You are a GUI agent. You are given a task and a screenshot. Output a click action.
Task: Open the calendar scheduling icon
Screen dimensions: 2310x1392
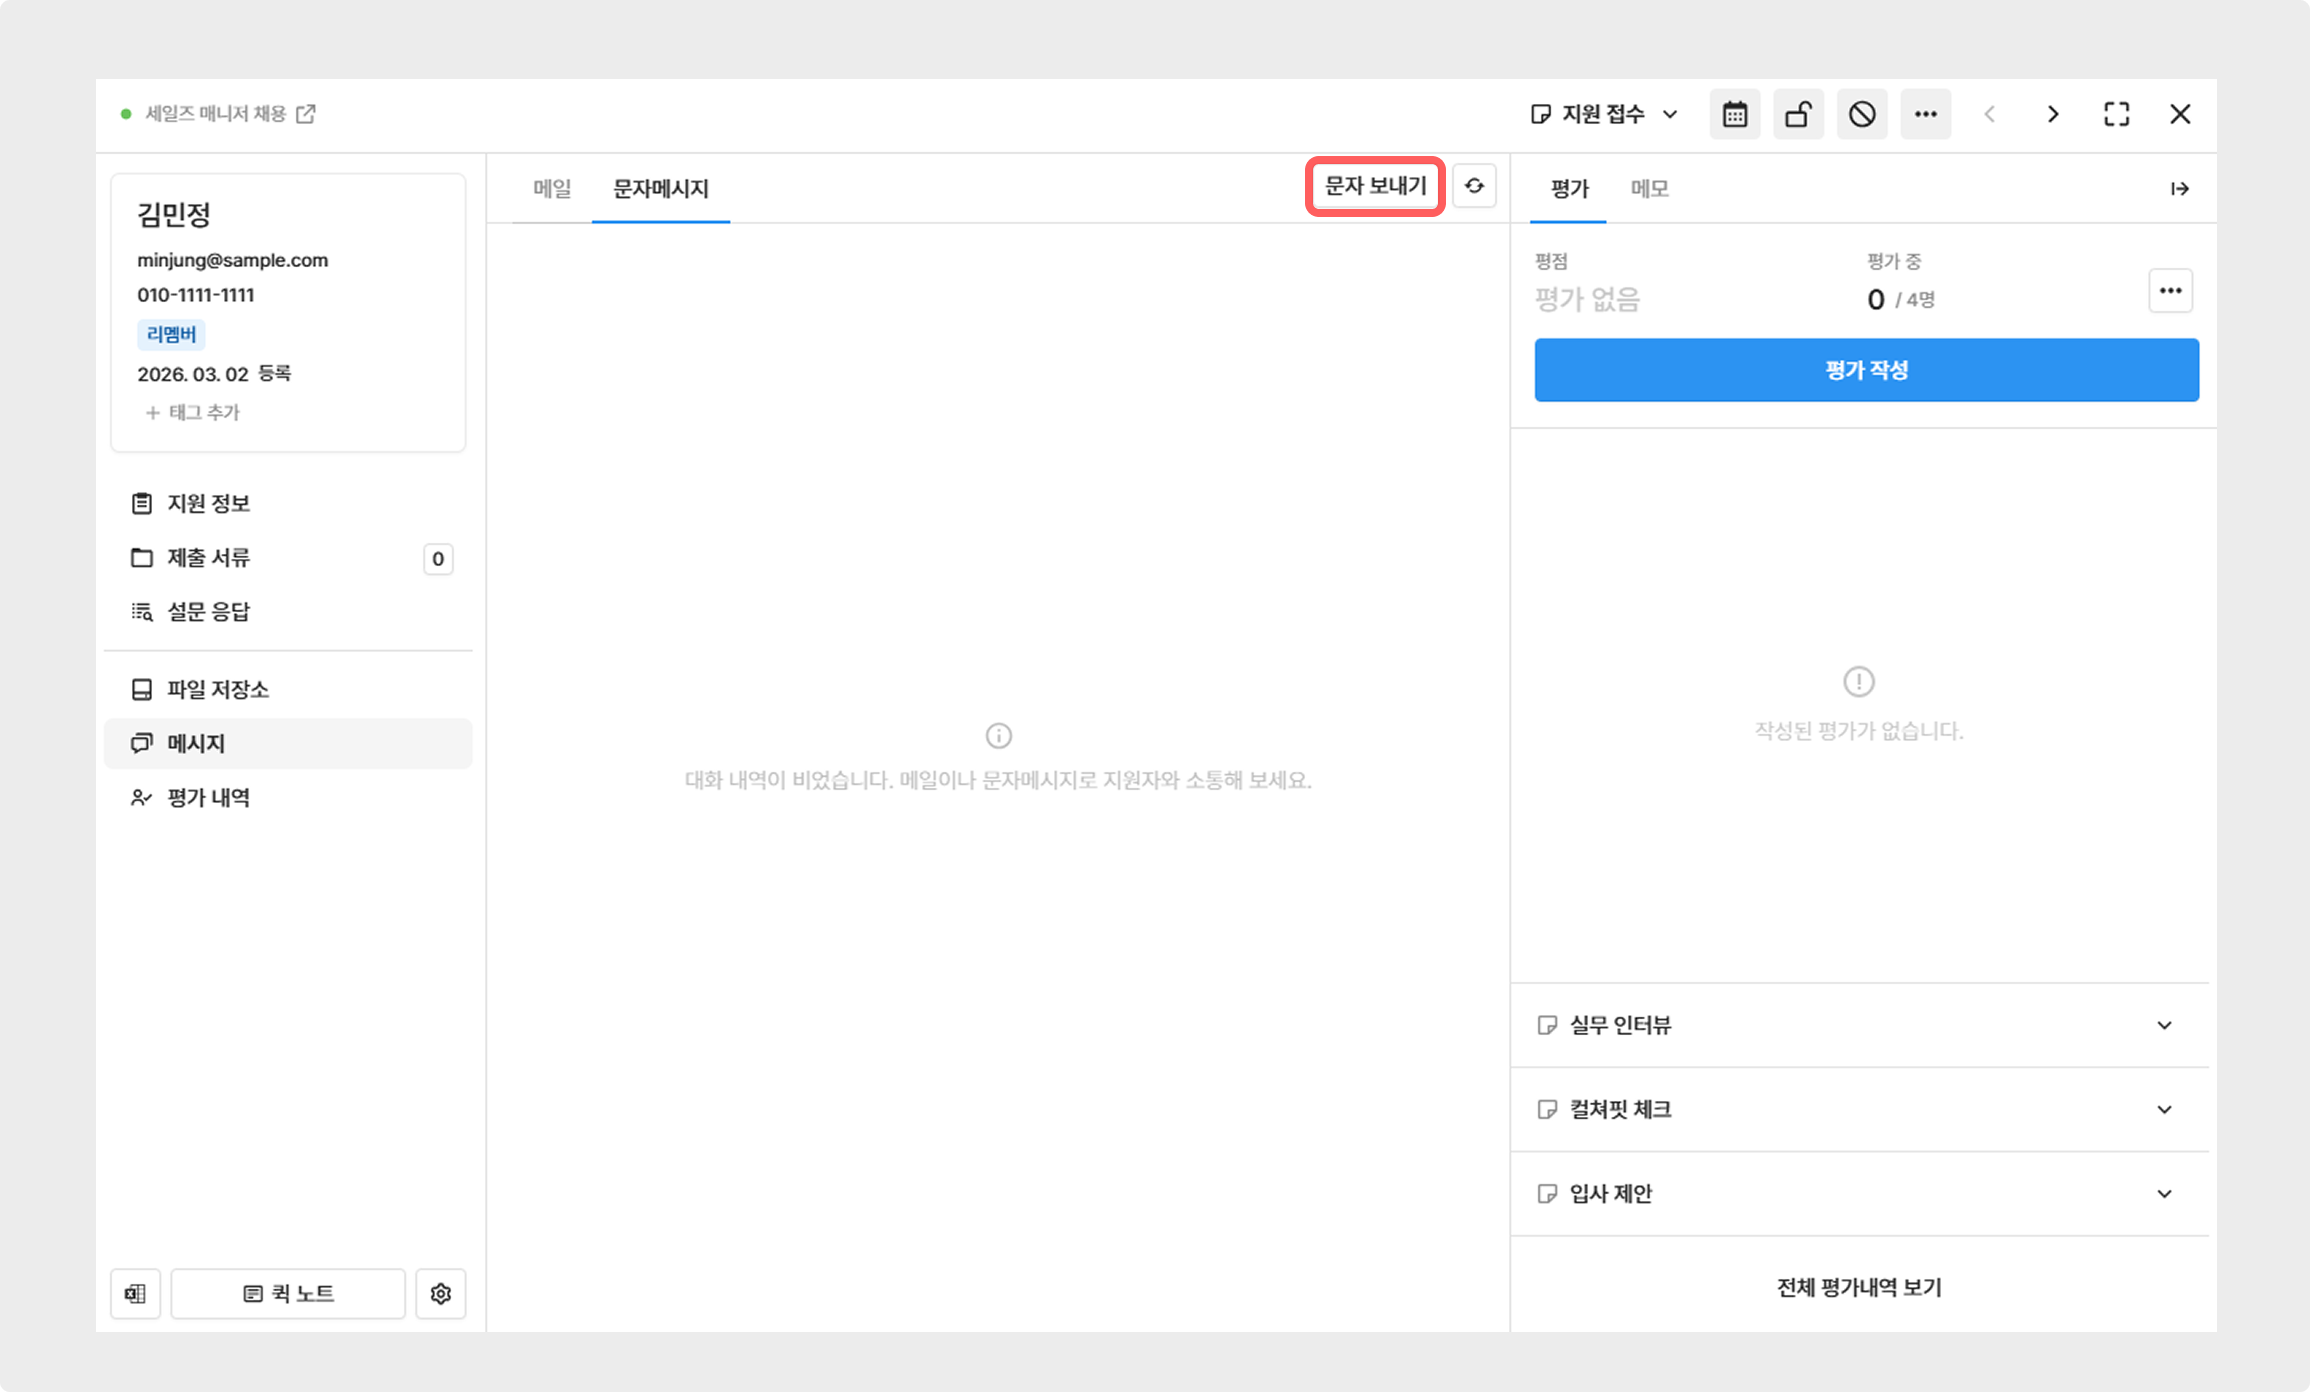[1734, 114]
